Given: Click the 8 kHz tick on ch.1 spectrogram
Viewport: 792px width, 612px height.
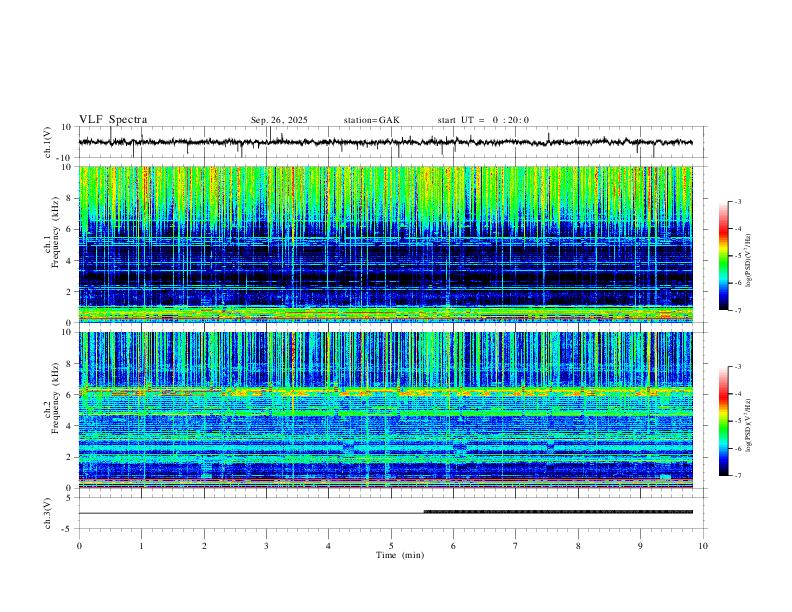Looking at the screenshot, I should click(x=69, y=198).
